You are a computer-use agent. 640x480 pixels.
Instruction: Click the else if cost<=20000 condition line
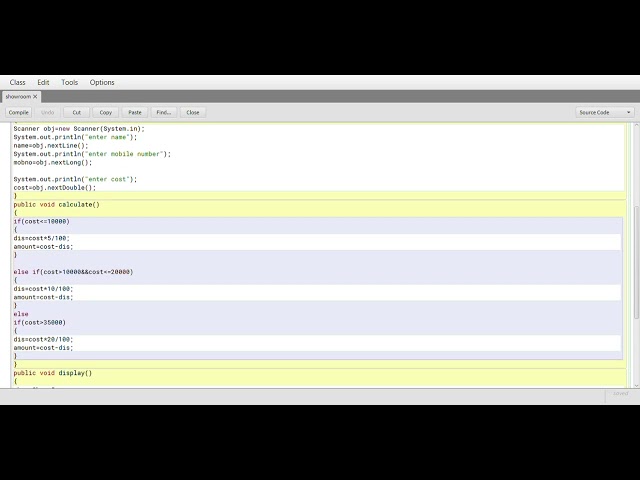tap(73, 272)
